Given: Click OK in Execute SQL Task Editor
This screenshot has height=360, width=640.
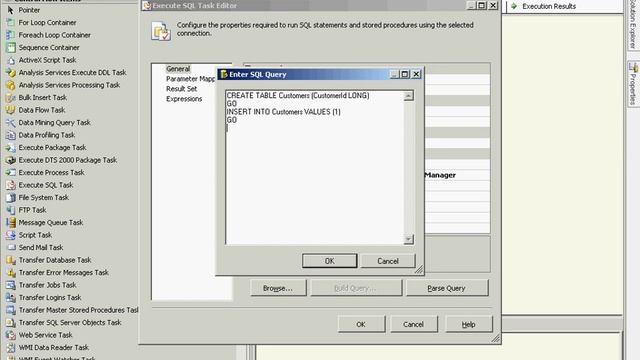Looking at the screenshot, I should [x=361, y=324].
